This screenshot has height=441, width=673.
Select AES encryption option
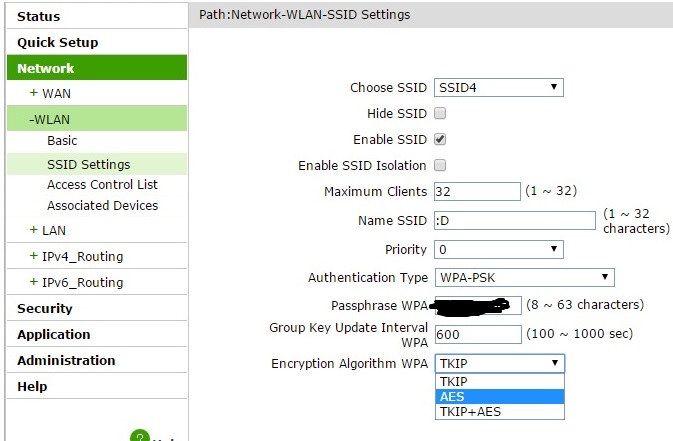[500, 396]
